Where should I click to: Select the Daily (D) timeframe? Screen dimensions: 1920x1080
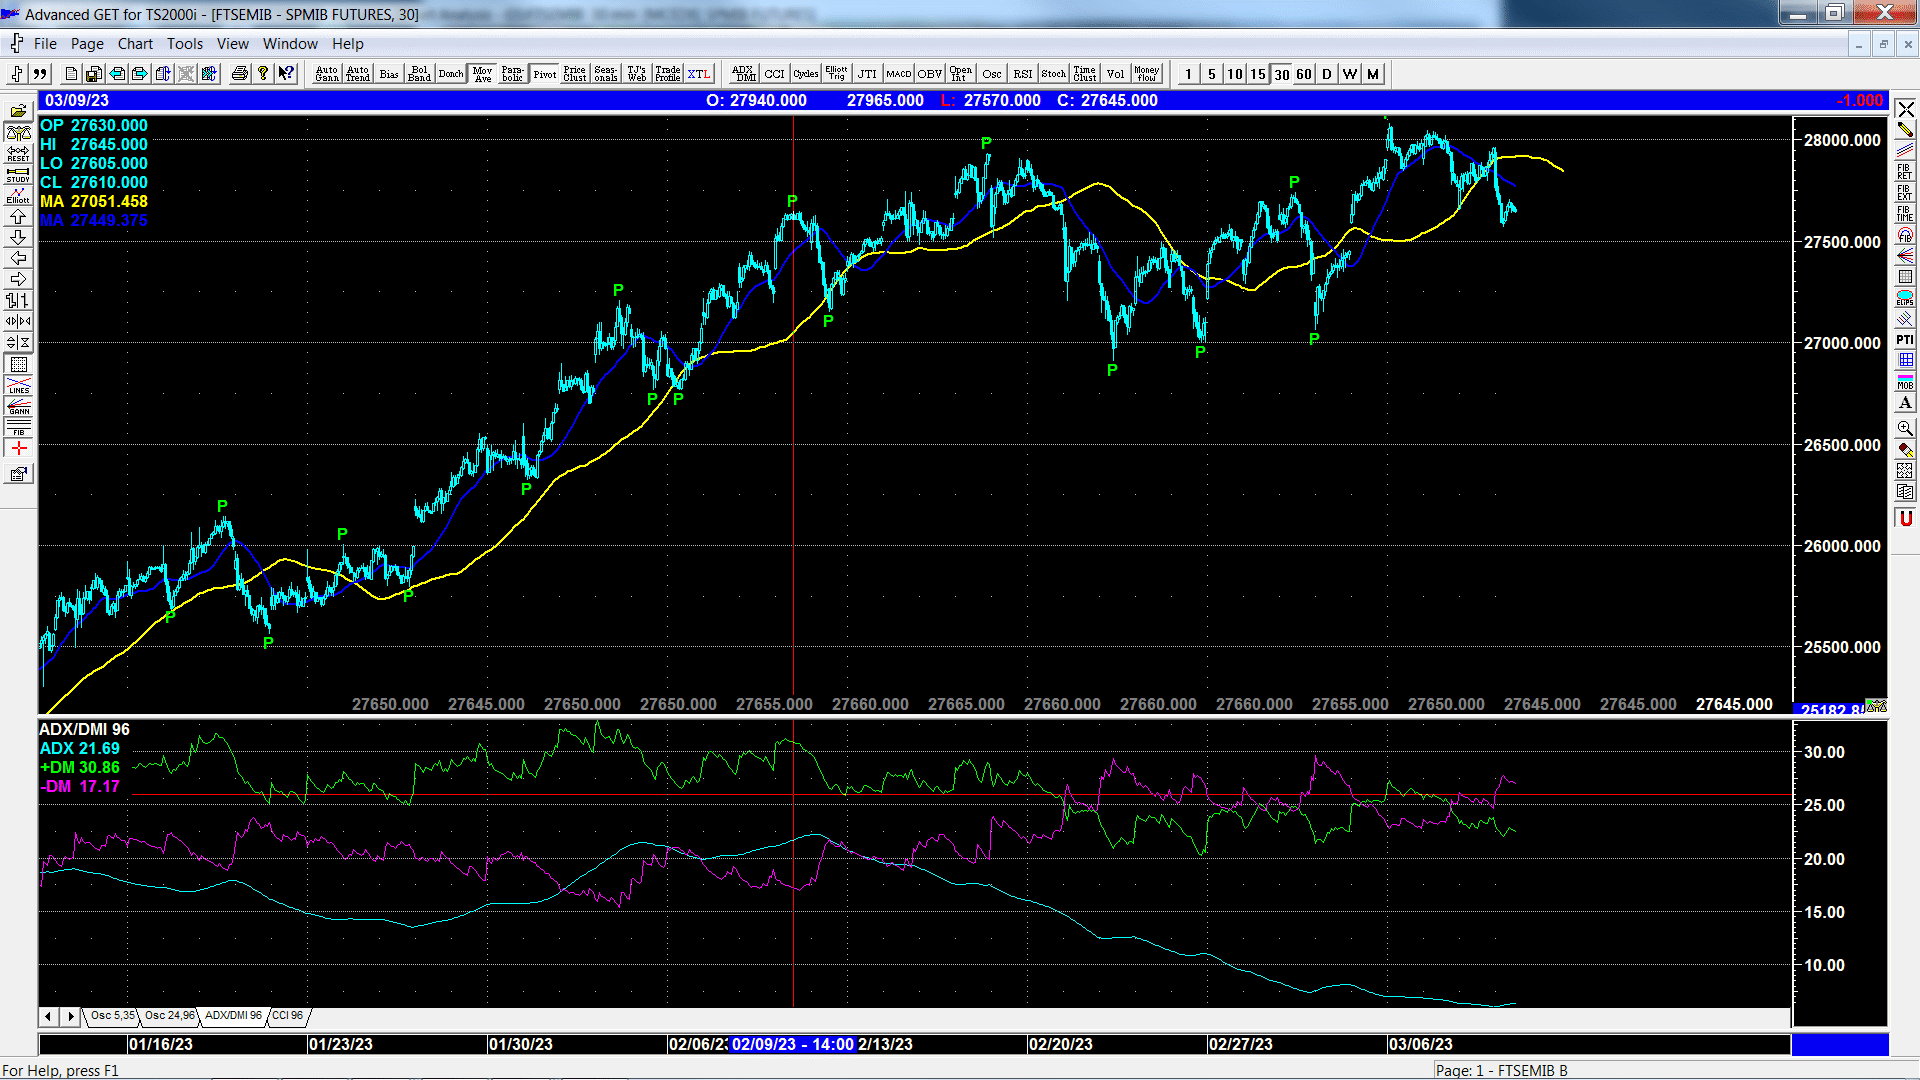pyautogui.click(x=1327, y=74)
